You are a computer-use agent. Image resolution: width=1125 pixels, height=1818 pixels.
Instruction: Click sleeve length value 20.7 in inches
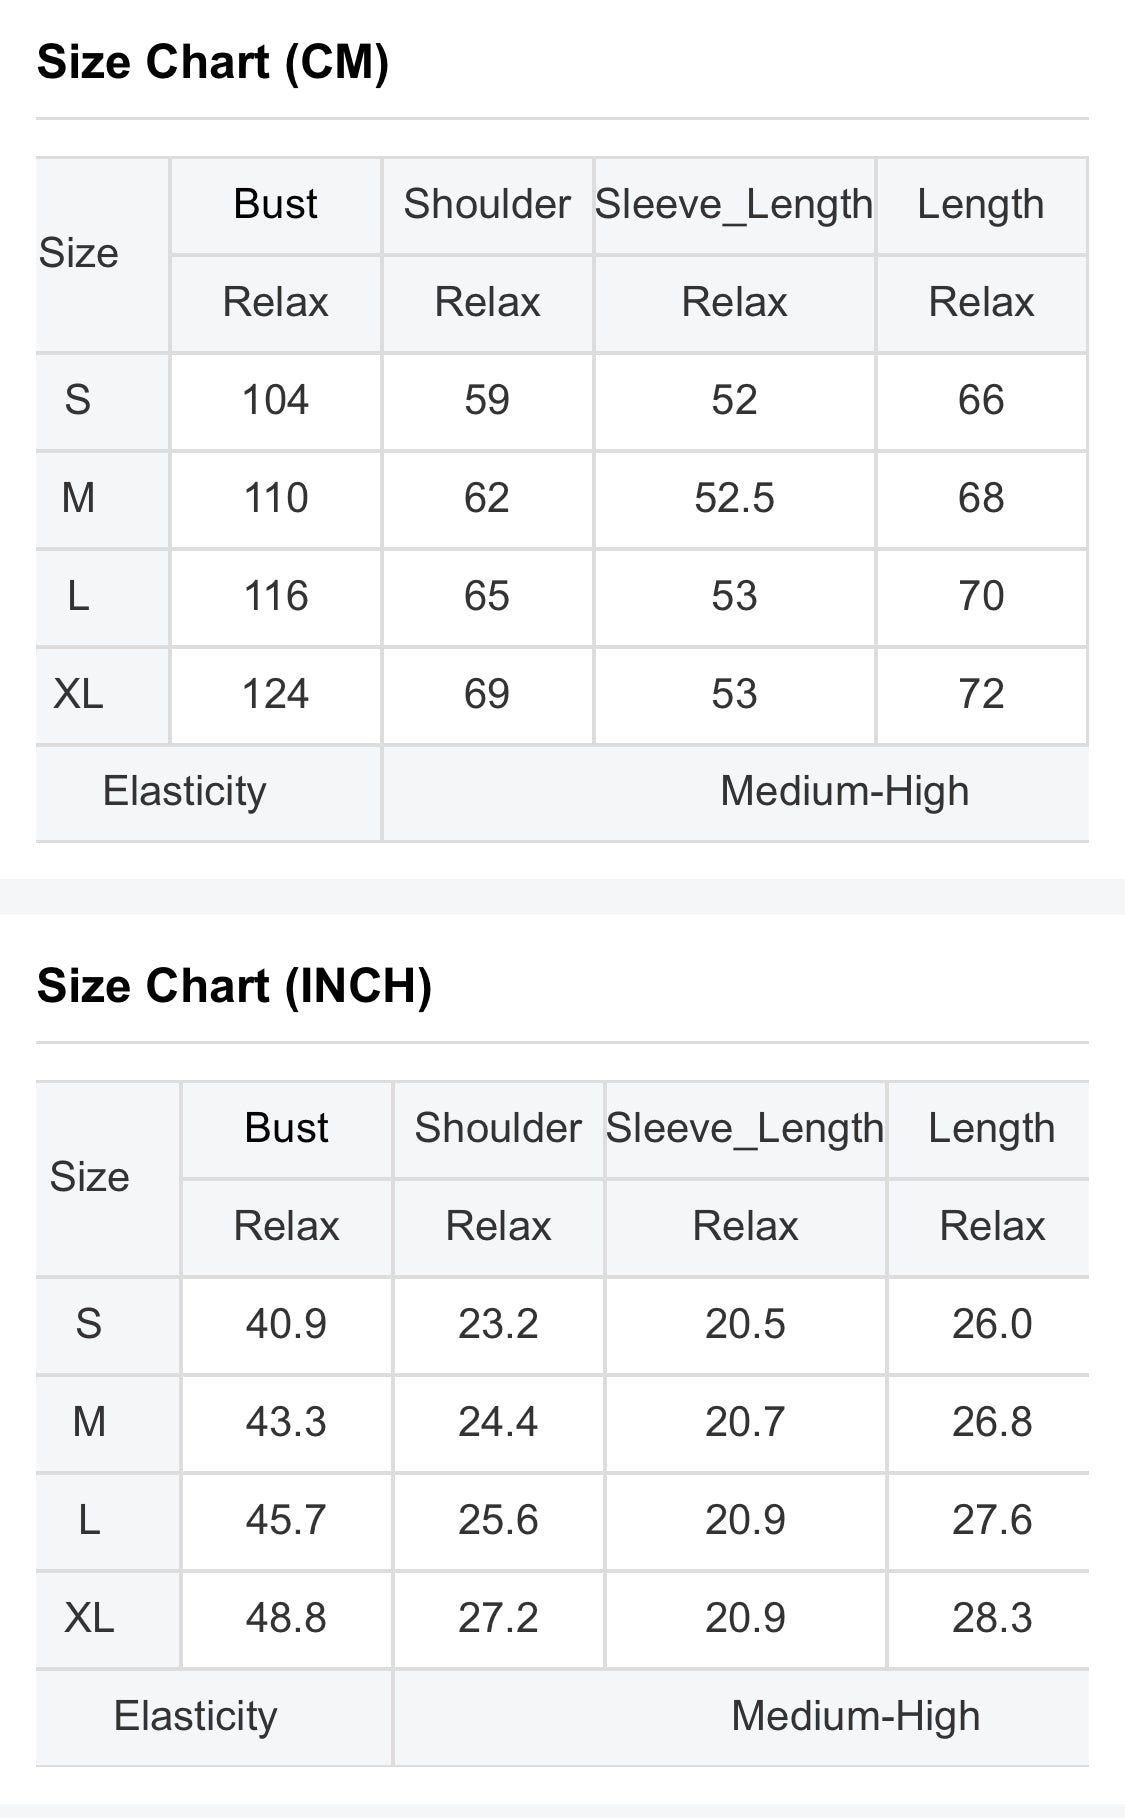745,1423
